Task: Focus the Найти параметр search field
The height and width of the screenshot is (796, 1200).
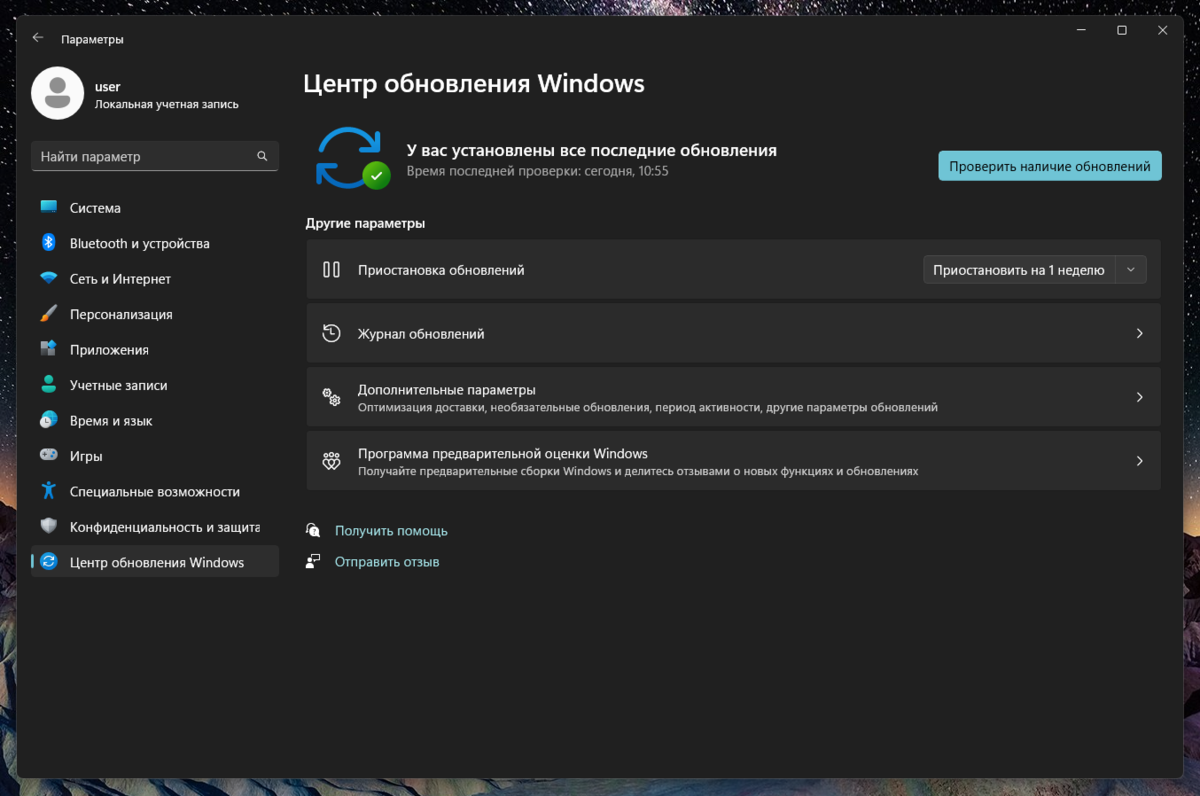Action: tap(155, 157)
